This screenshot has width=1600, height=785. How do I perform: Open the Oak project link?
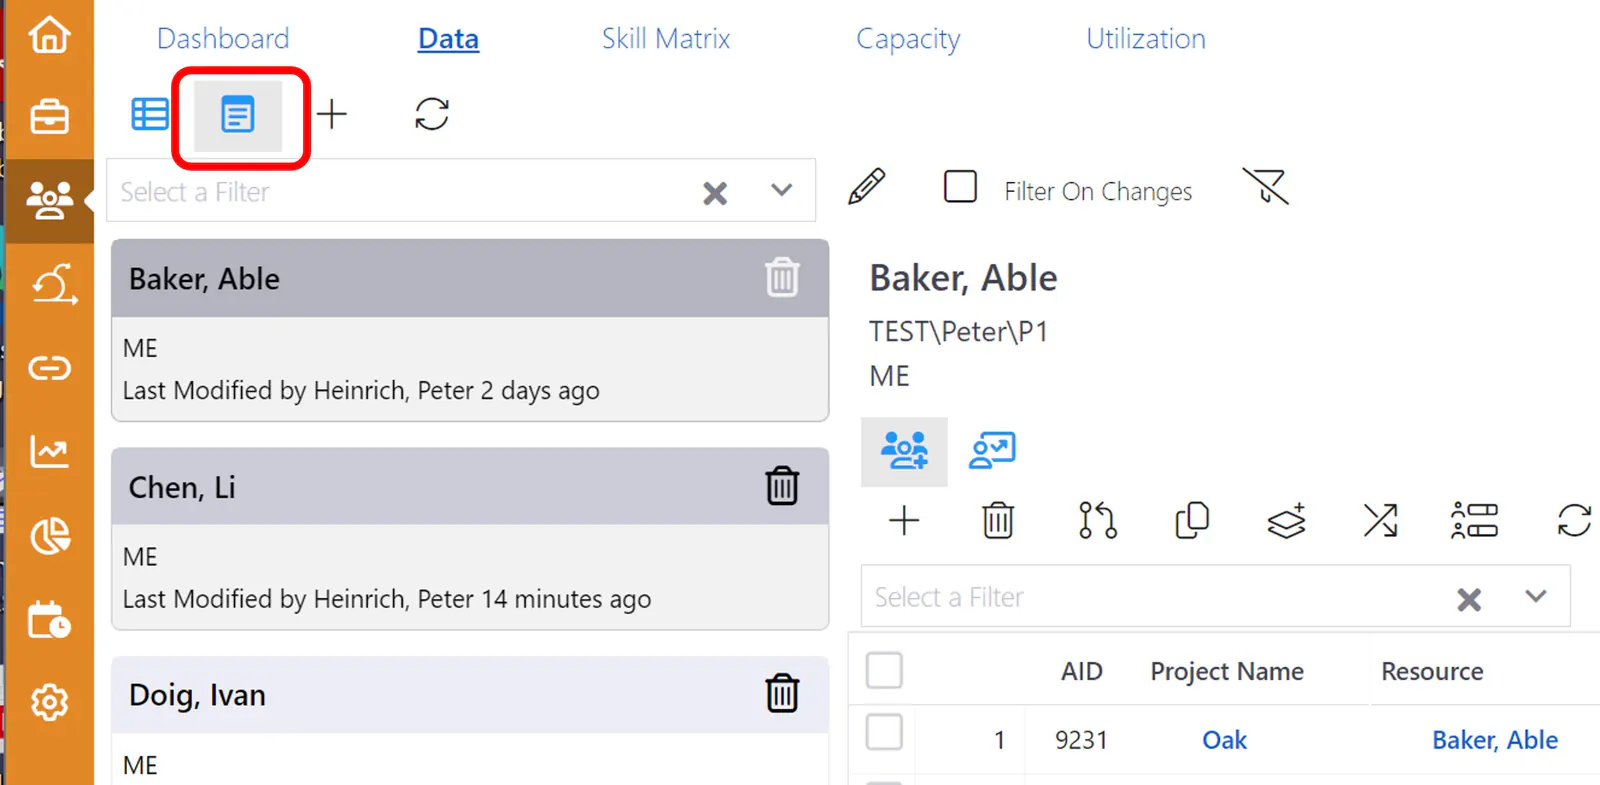tap(1224, 740)
